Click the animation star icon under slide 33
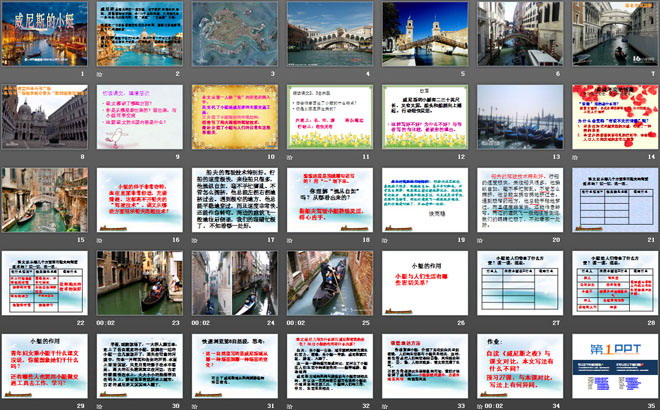The image size is (660, 410). (385, 406)
